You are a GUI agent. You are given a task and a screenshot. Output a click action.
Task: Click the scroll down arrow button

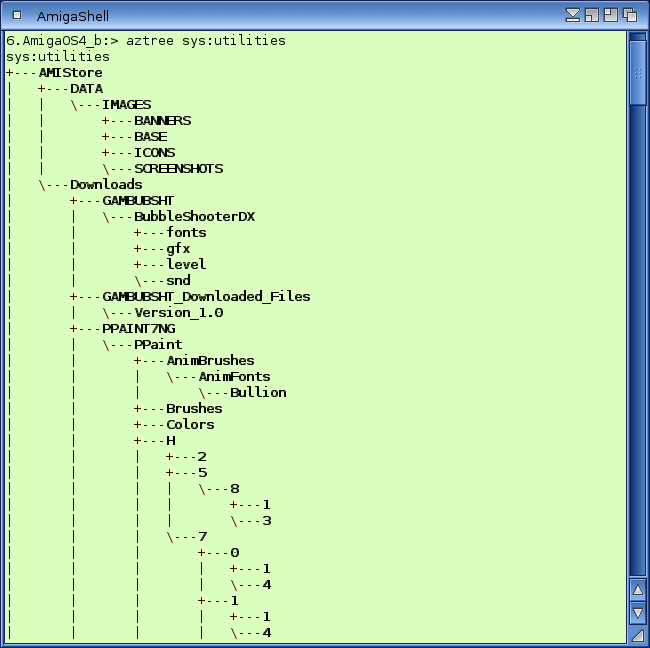pyautogui.click(x=638, y=612)
